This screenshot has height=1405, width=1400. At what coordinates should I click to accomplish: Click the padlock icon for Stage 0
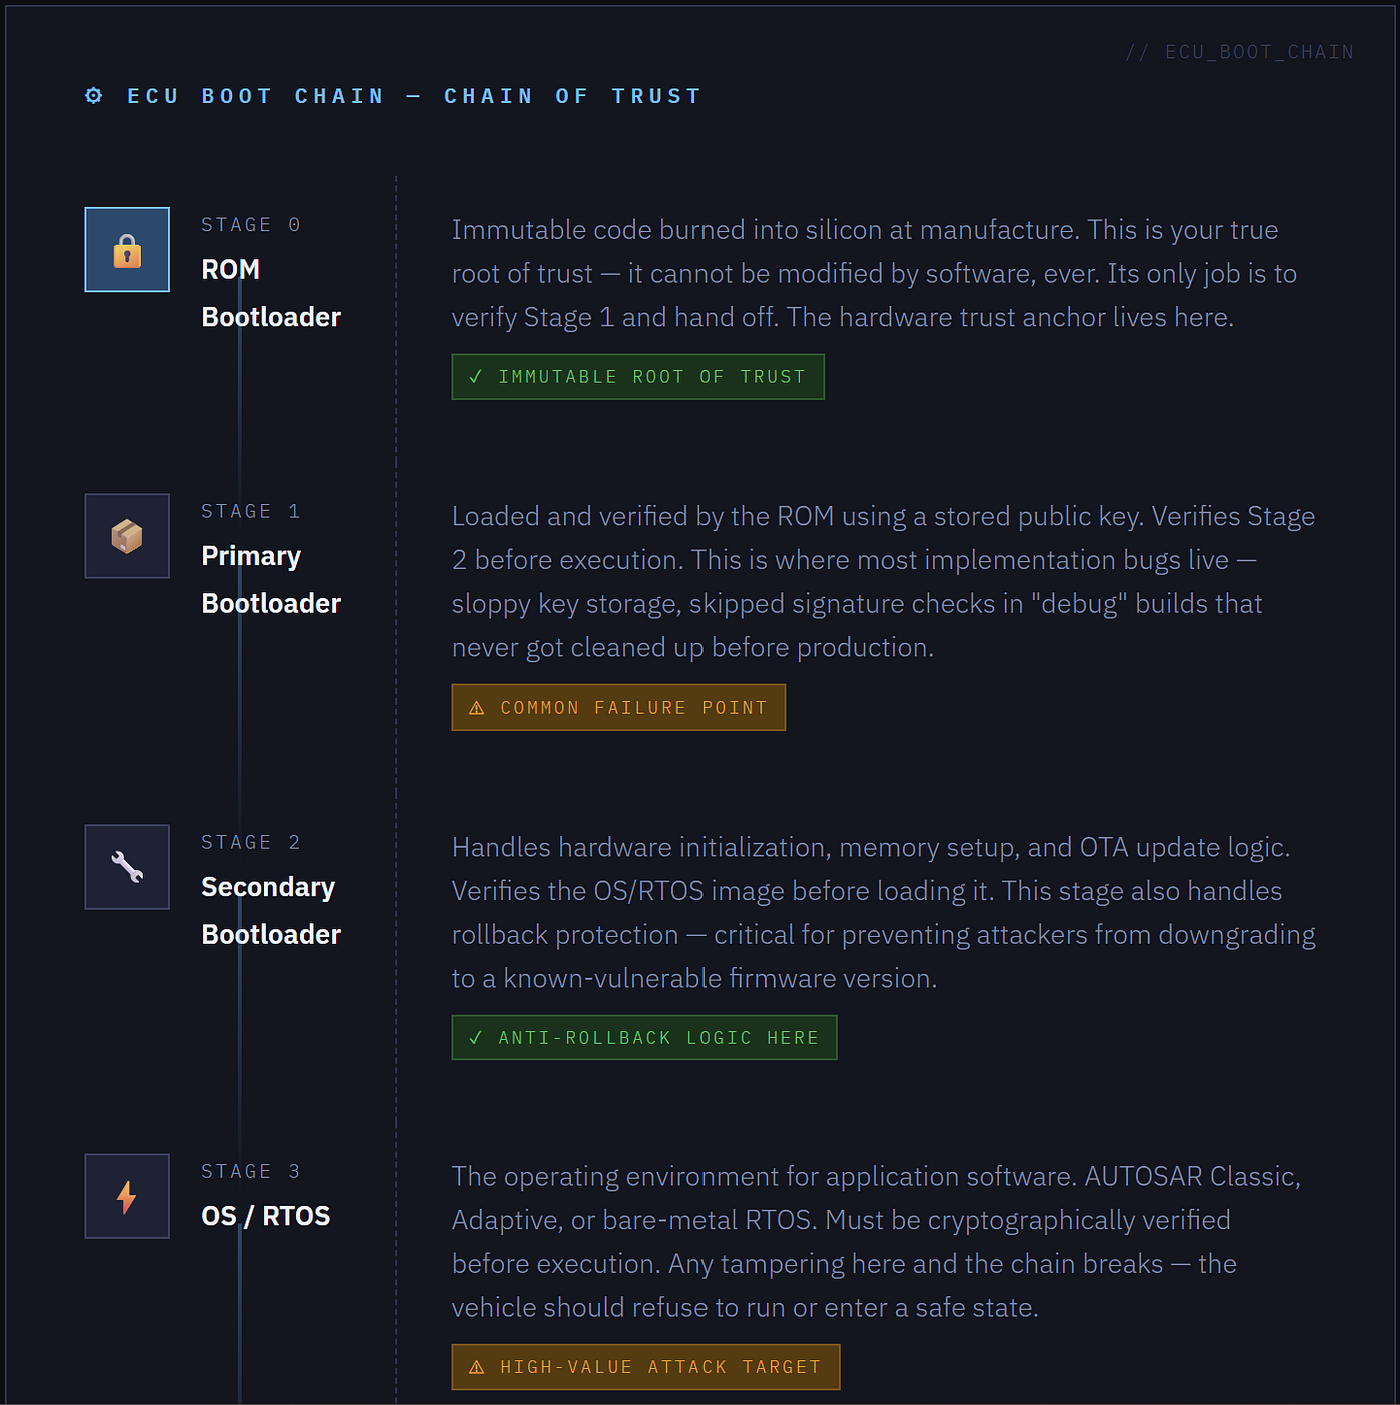pos(127,250)
